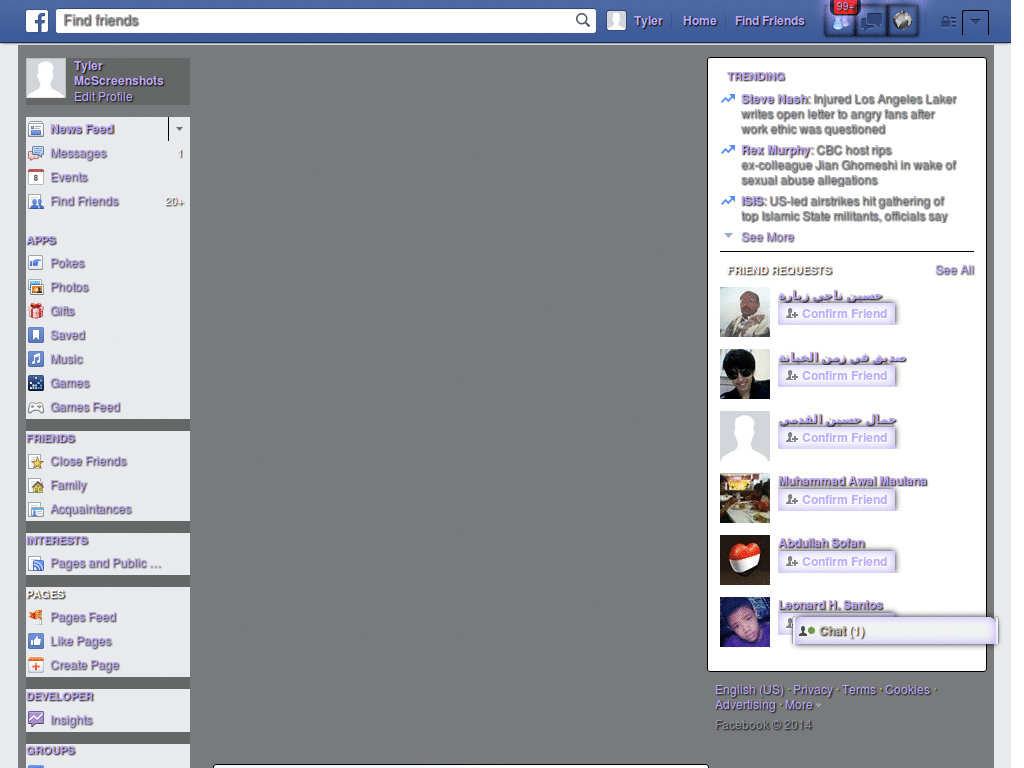The height and width of the screenshot is (768, 1024).
Task: Open Abdullah Sofan's profile name
Action: pos(822,543)
